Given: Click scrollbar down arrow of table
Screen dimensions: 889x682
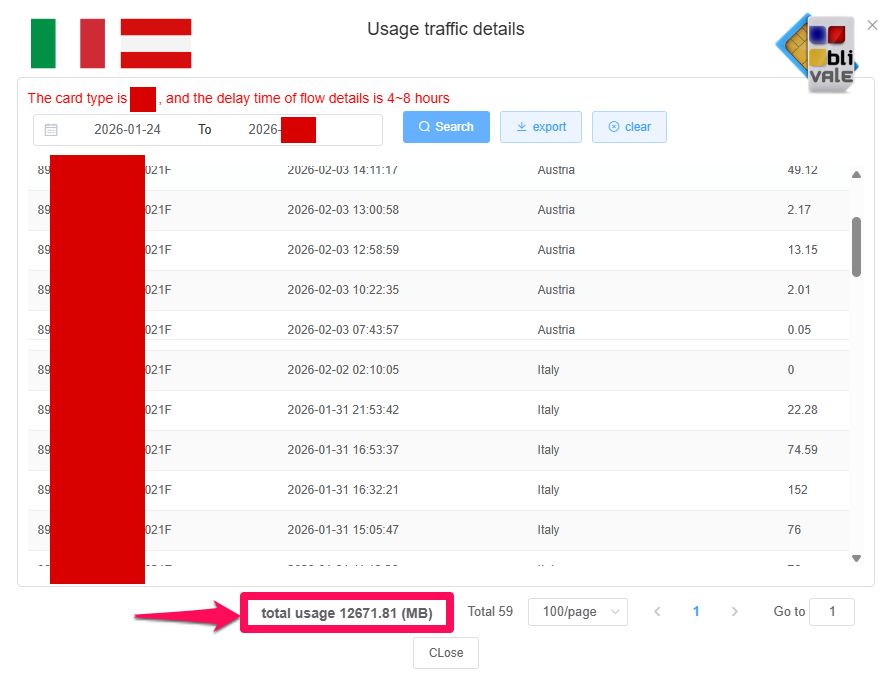Looking at the screenshot, I should 856,558.
